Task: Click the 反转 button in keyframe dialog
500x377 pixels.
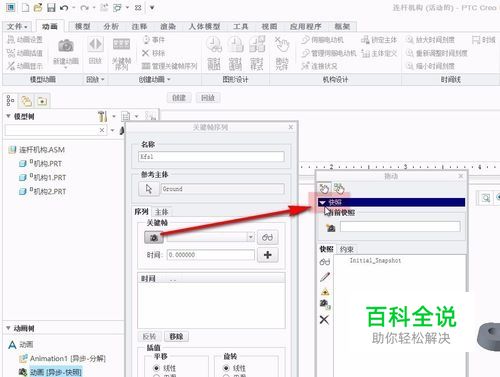Action: (149, 336)
